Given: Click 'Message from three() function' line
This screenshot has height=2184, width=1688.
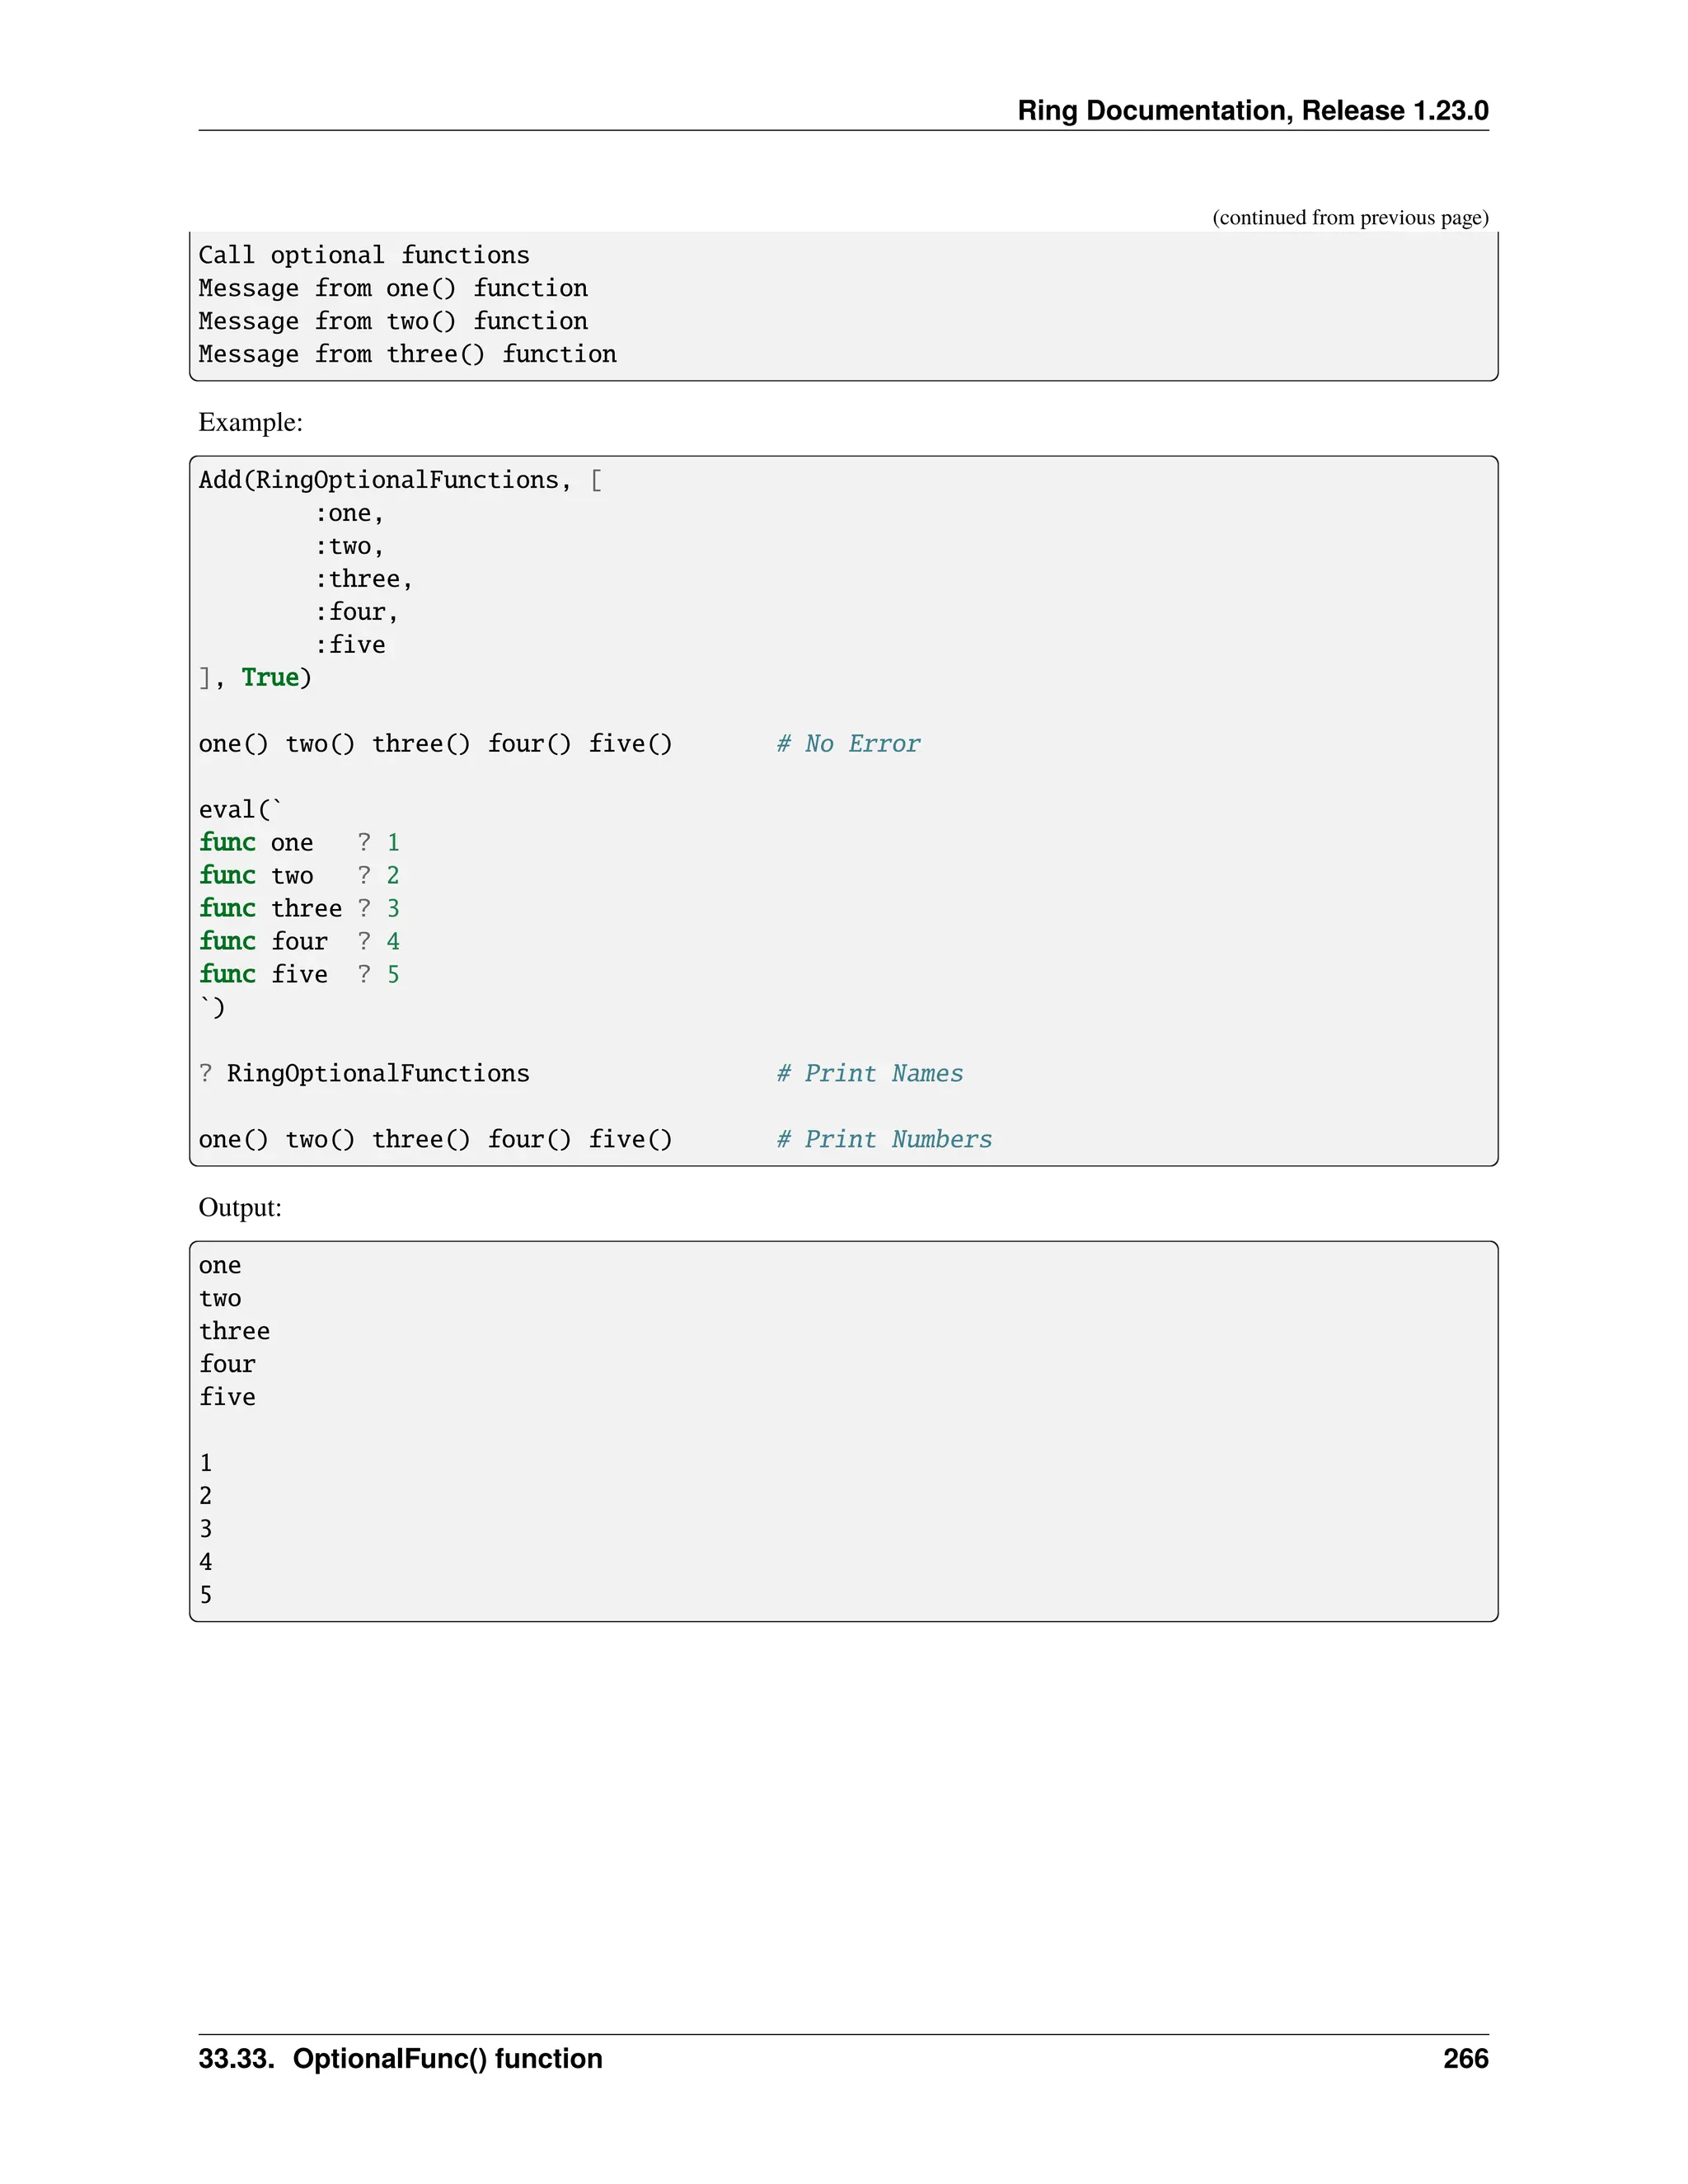Looking at the screenshot, I should tap(408, 354).
